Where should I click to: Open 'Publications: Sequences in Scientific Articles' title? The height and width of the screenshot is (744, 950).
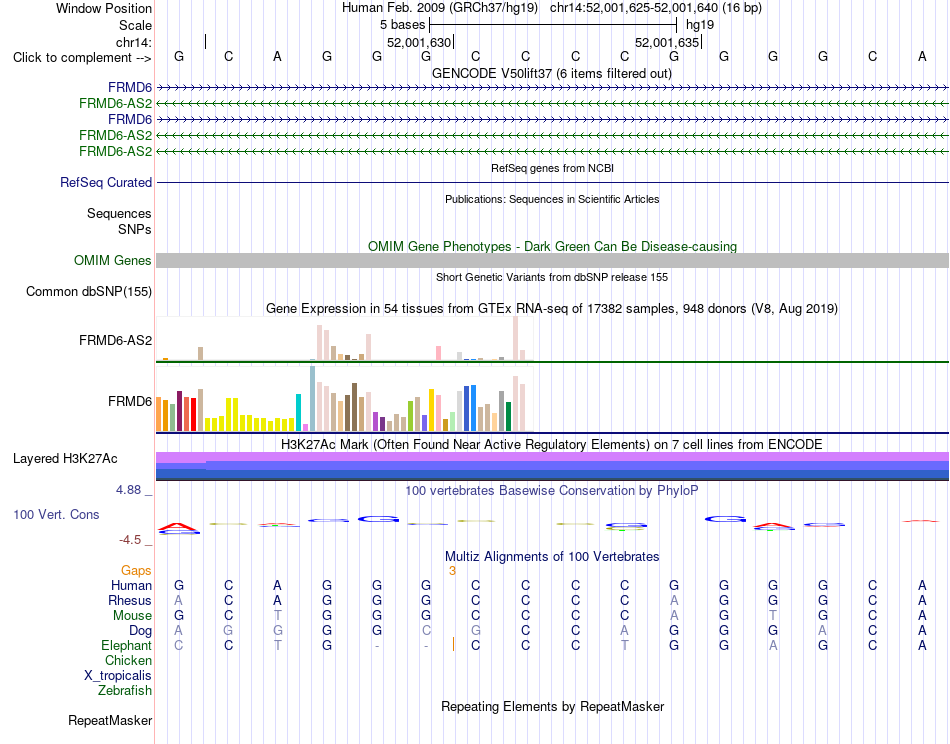tap(552, 199)
